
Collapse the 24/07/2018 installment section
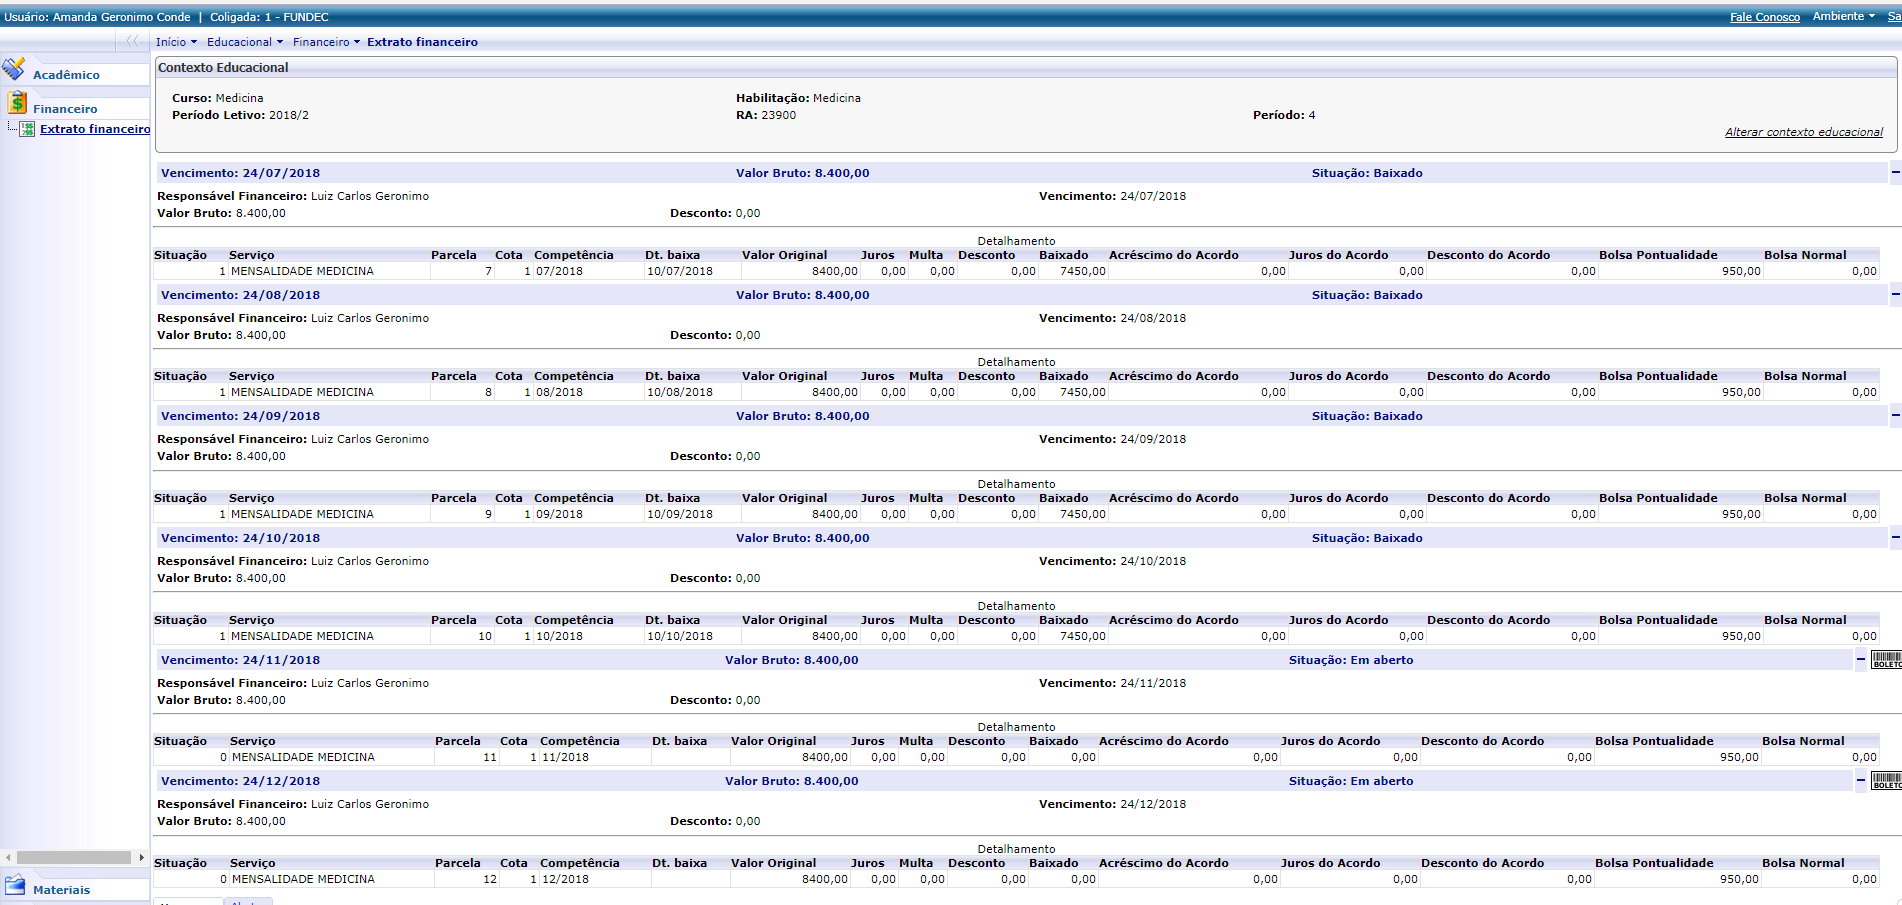pyautogui.click(x=1895, y=173)
